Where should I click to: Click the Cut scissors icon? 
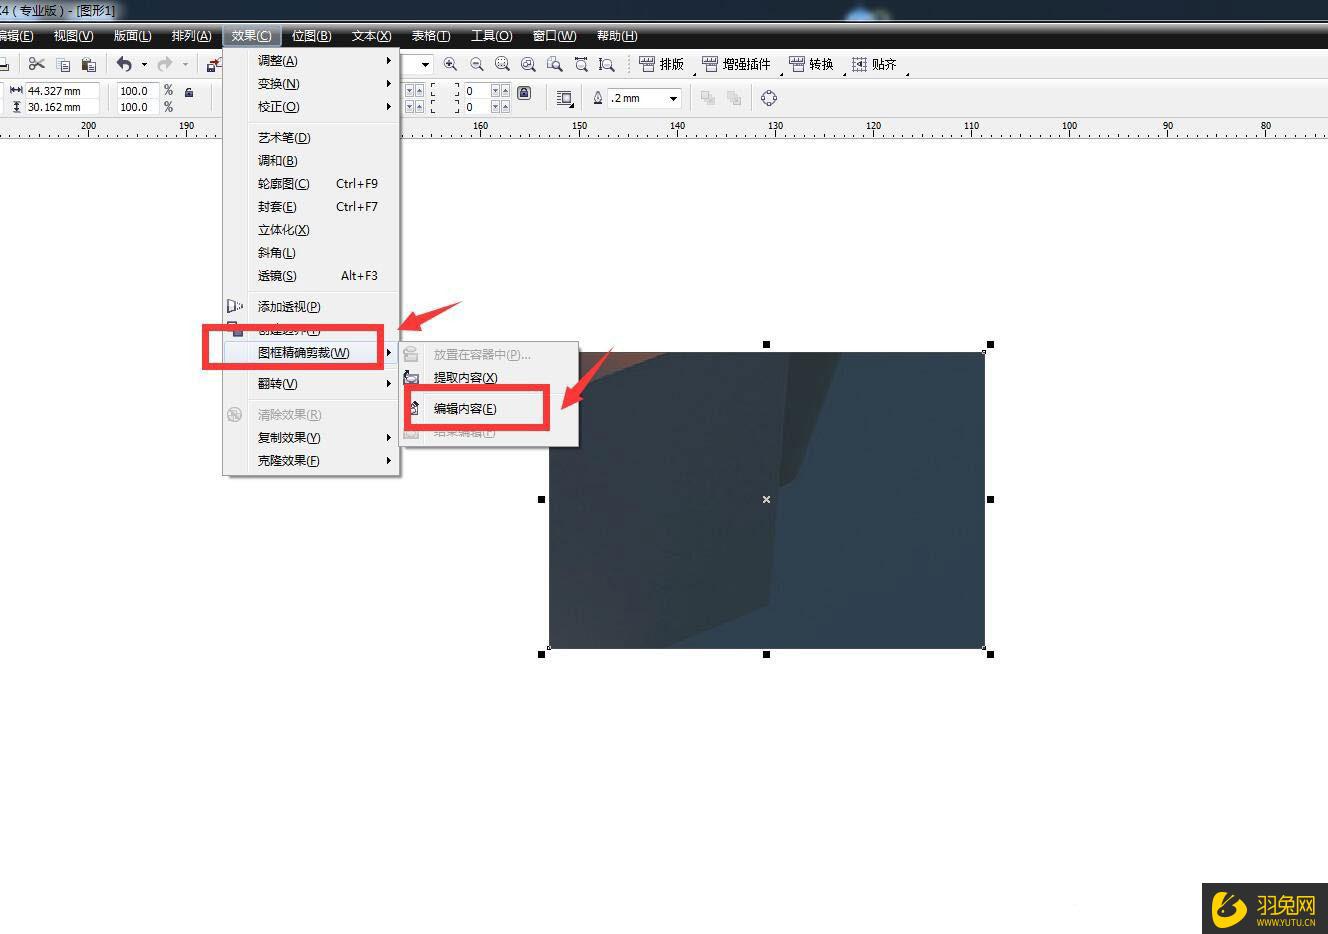(x=37, y=64)
